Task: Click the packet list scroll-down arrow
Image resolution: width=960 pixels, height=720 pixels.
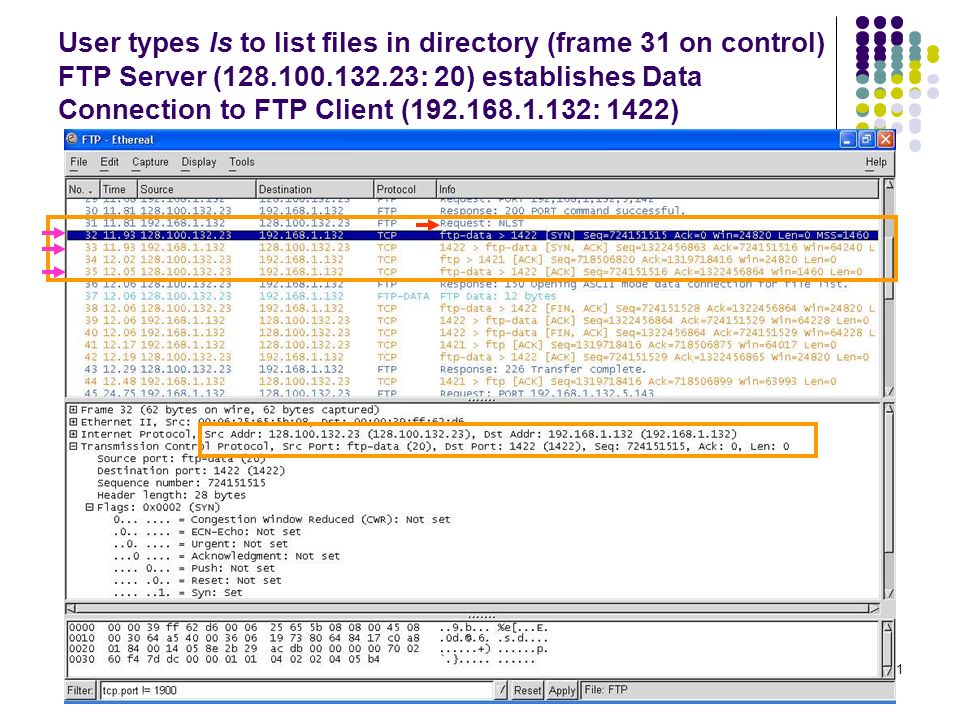Action: click(x=888, y=391)
